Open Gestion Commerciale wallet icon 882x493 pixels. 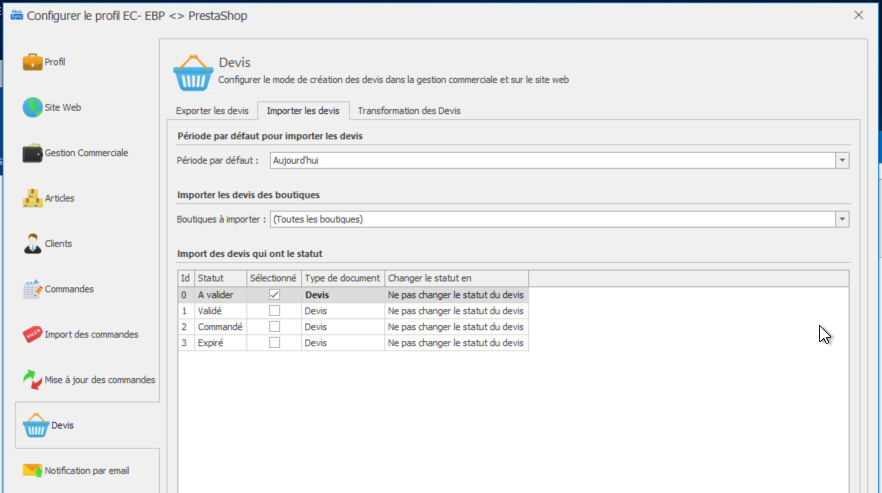[32, 153]
